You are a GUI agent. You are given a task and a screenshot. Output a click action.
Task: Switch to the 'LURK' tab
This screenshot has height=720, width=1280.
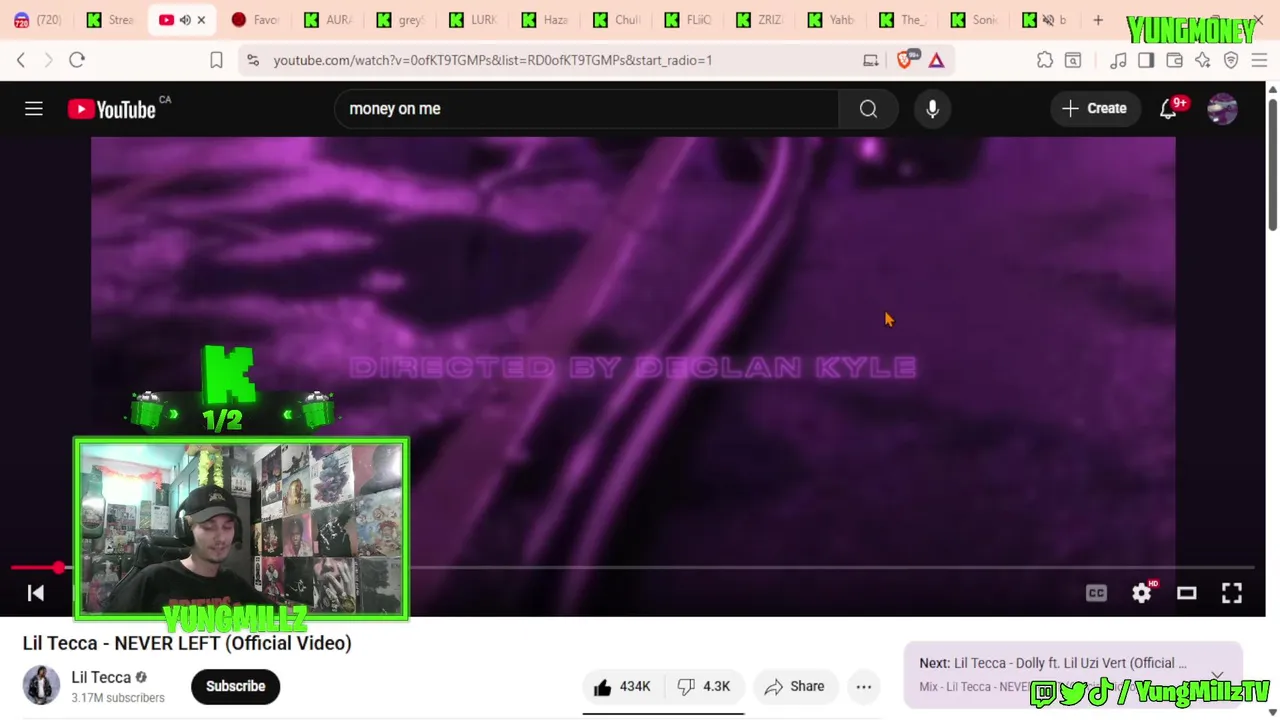(473, 20)
